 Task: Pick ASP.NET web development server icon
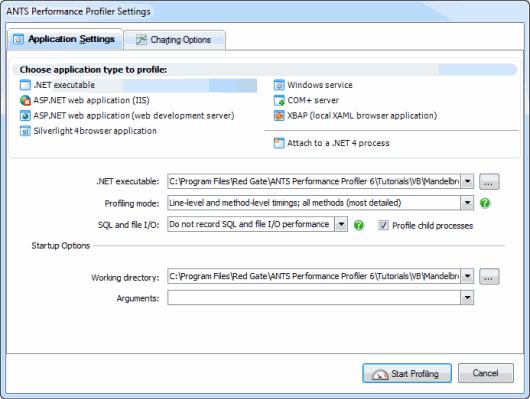point(25,116)
